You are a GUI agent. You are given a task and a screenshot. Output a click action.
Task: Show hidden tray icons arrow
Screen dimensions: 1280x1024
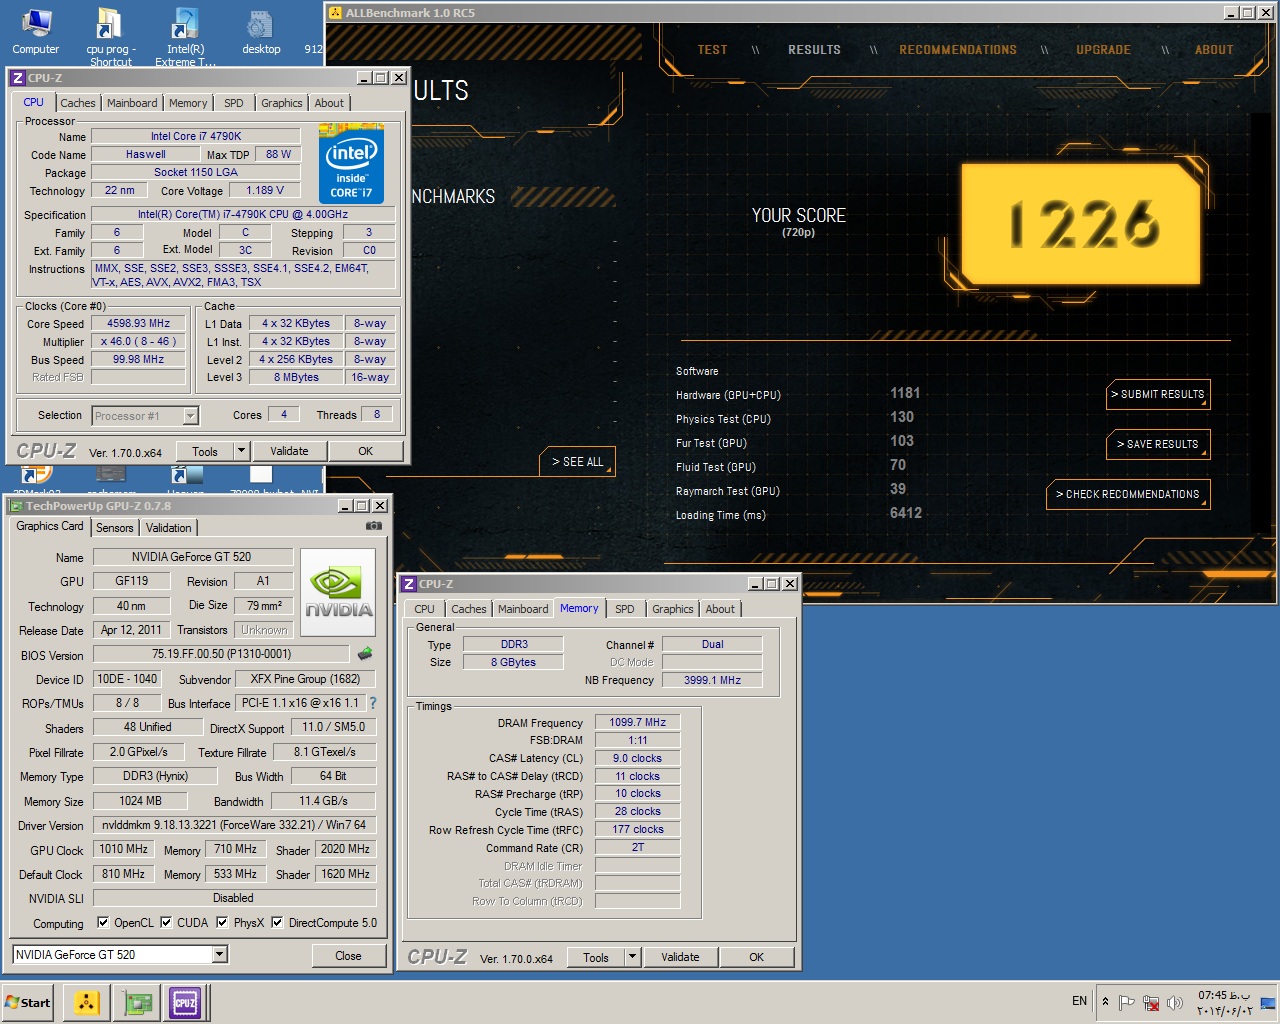coord(1105,1001)
